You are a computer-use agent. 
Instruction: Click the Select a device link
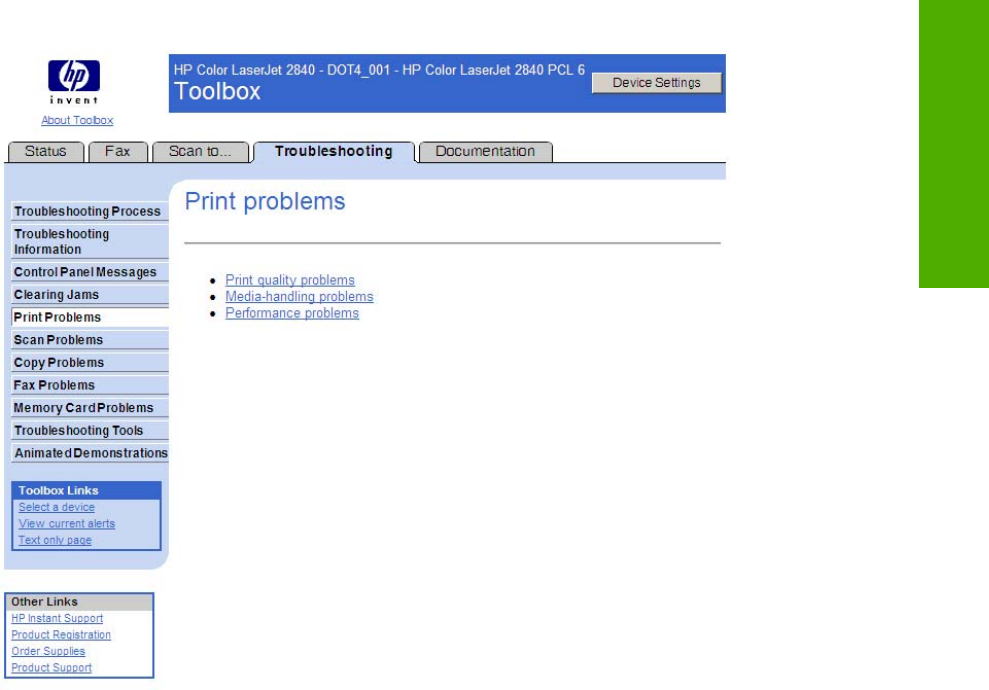[57, 507]
